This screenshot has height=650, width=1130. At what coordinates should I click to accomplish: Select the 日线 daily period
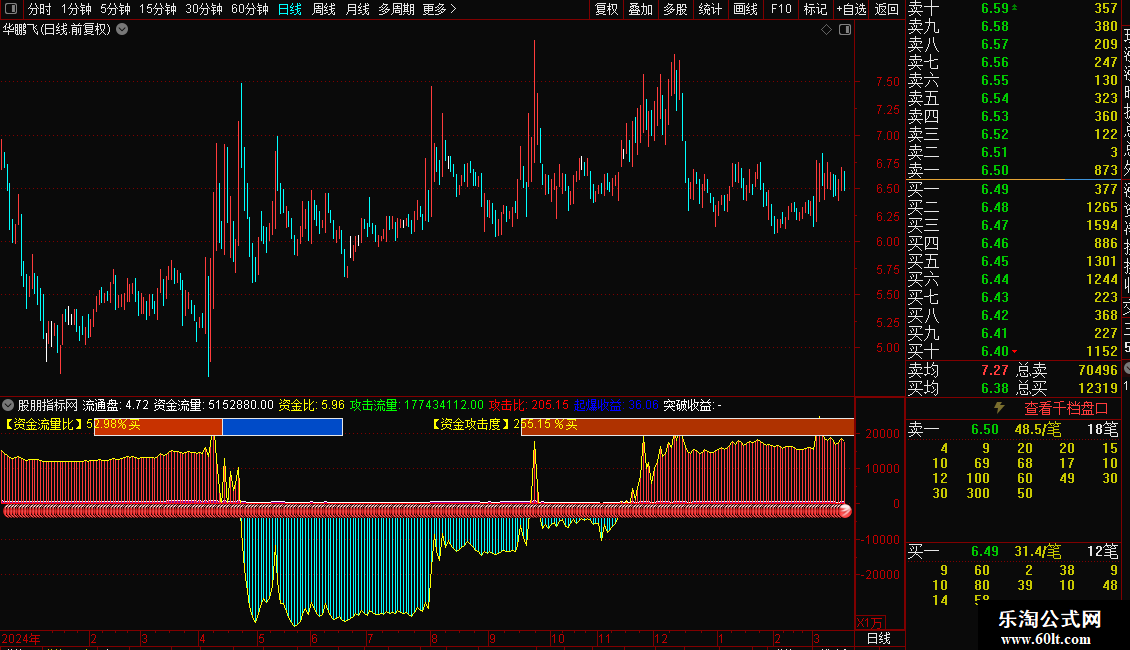coord(290,9)
